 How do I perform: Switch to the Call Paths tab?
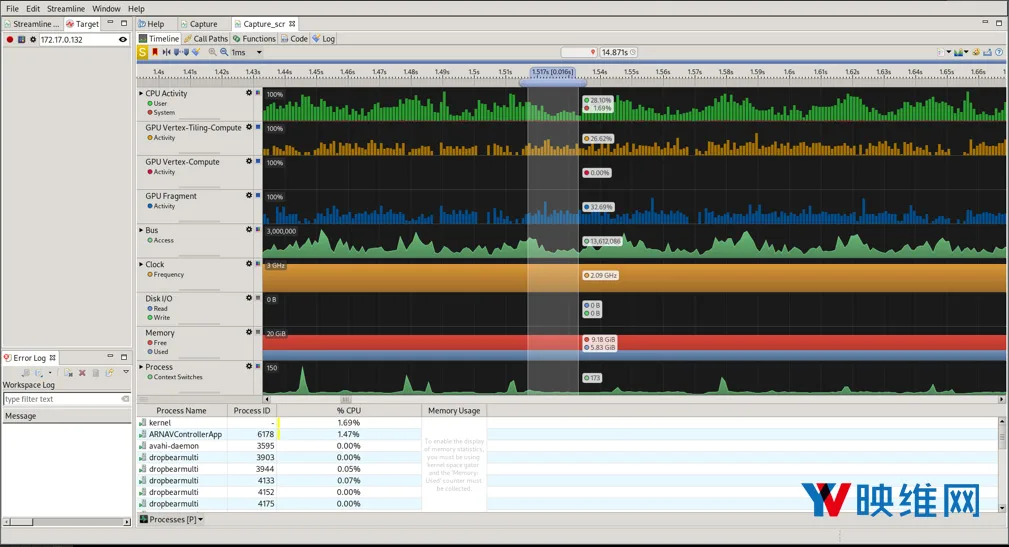coord(206,39)
